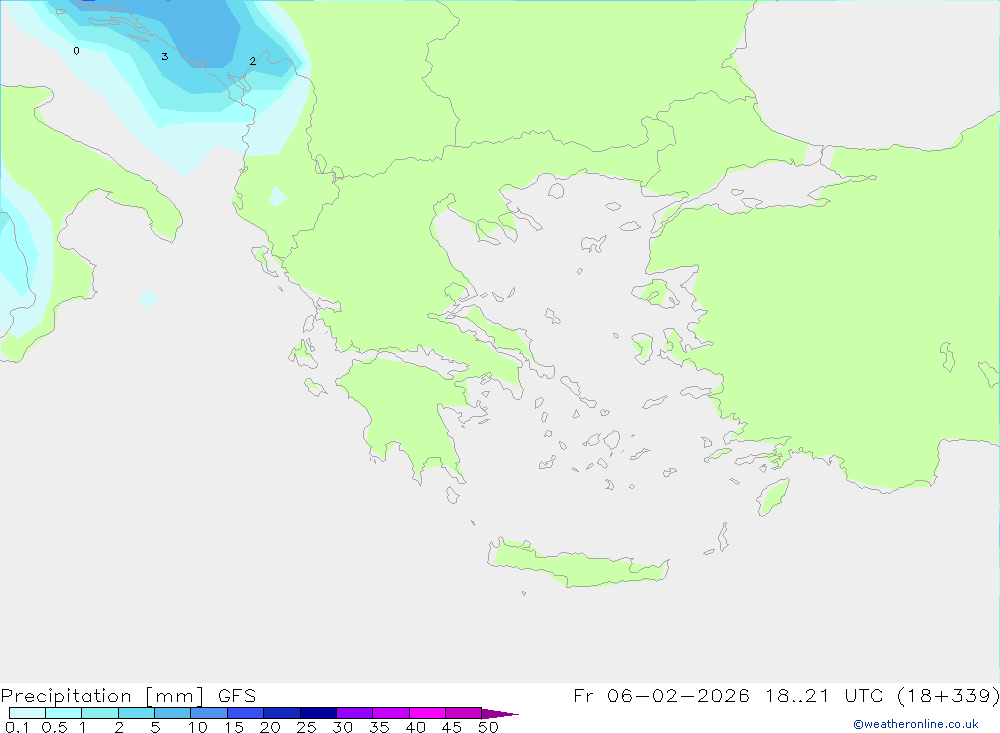
Task: Click the '3' precipitation value on map
Action: [165, 56]
